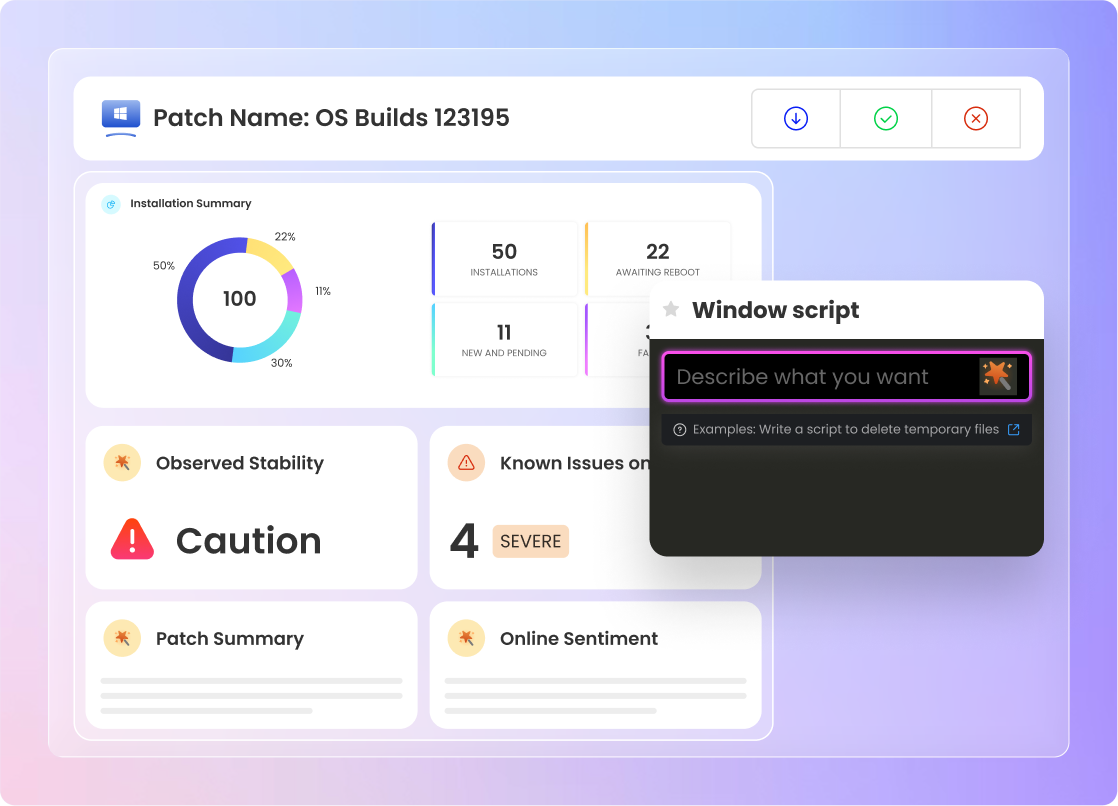Click the blue download arrow icon

click(796, 119)
